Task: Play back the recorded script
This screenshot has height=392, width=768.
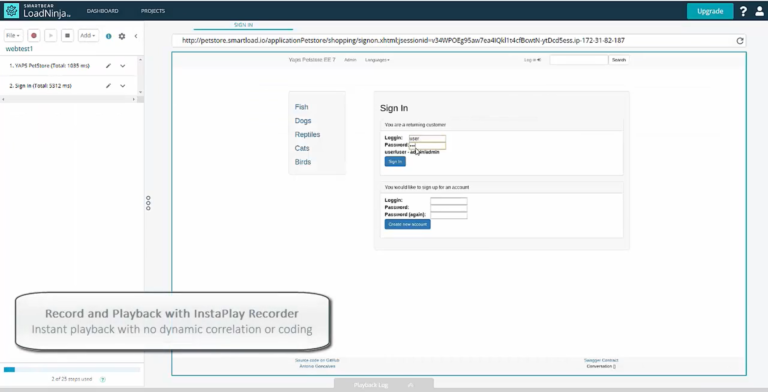Action: click(x=50, y=36)
